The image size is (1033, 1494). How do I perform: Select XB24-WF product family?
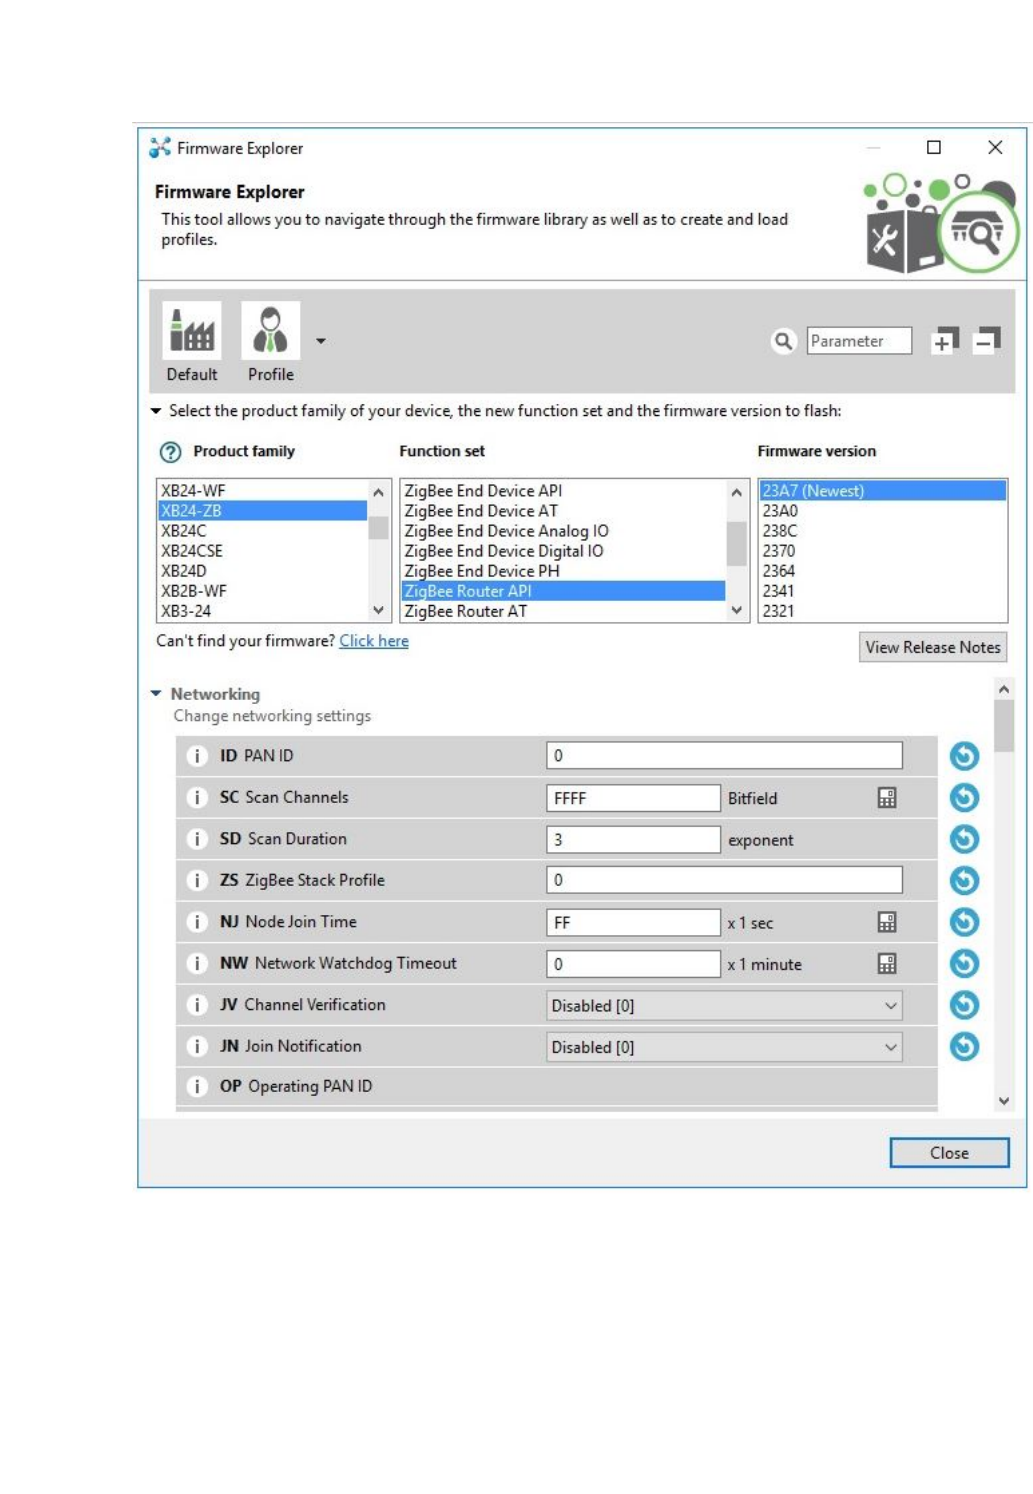point(262,490)
